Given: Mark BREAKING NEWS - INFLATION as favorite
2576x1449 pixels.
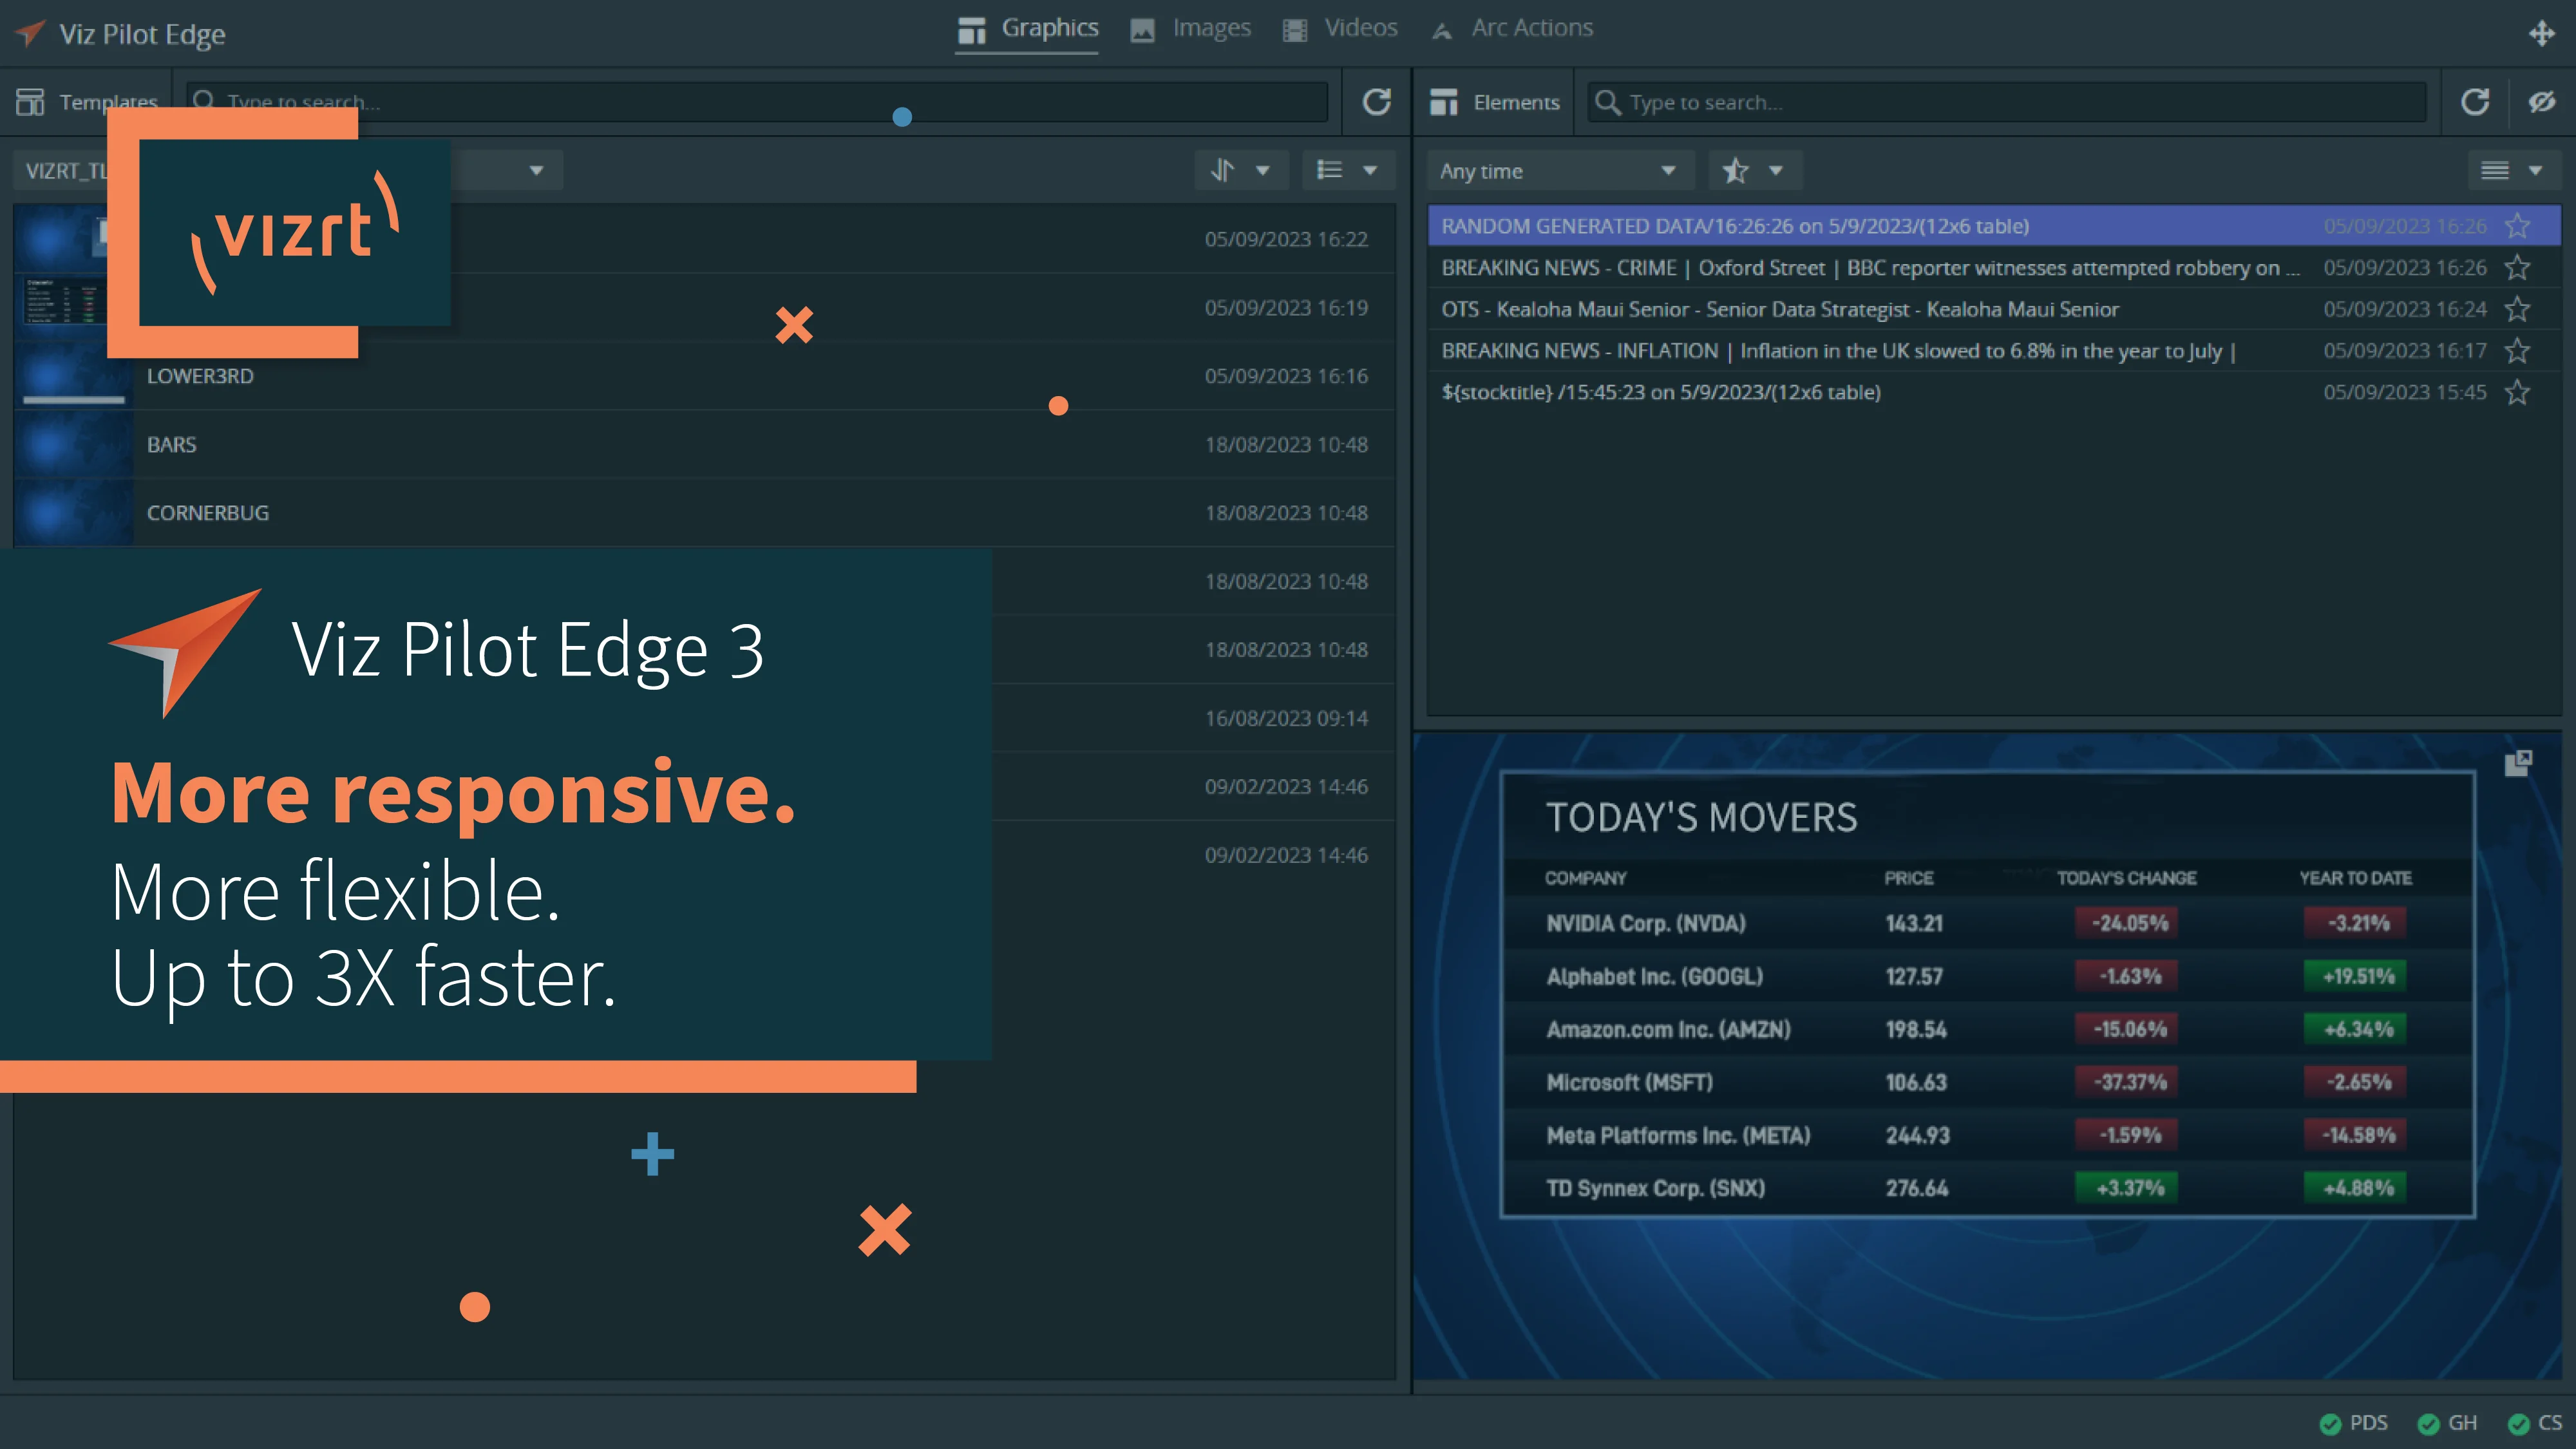Looking at the screenshot, I should (x=2517, y=351).
